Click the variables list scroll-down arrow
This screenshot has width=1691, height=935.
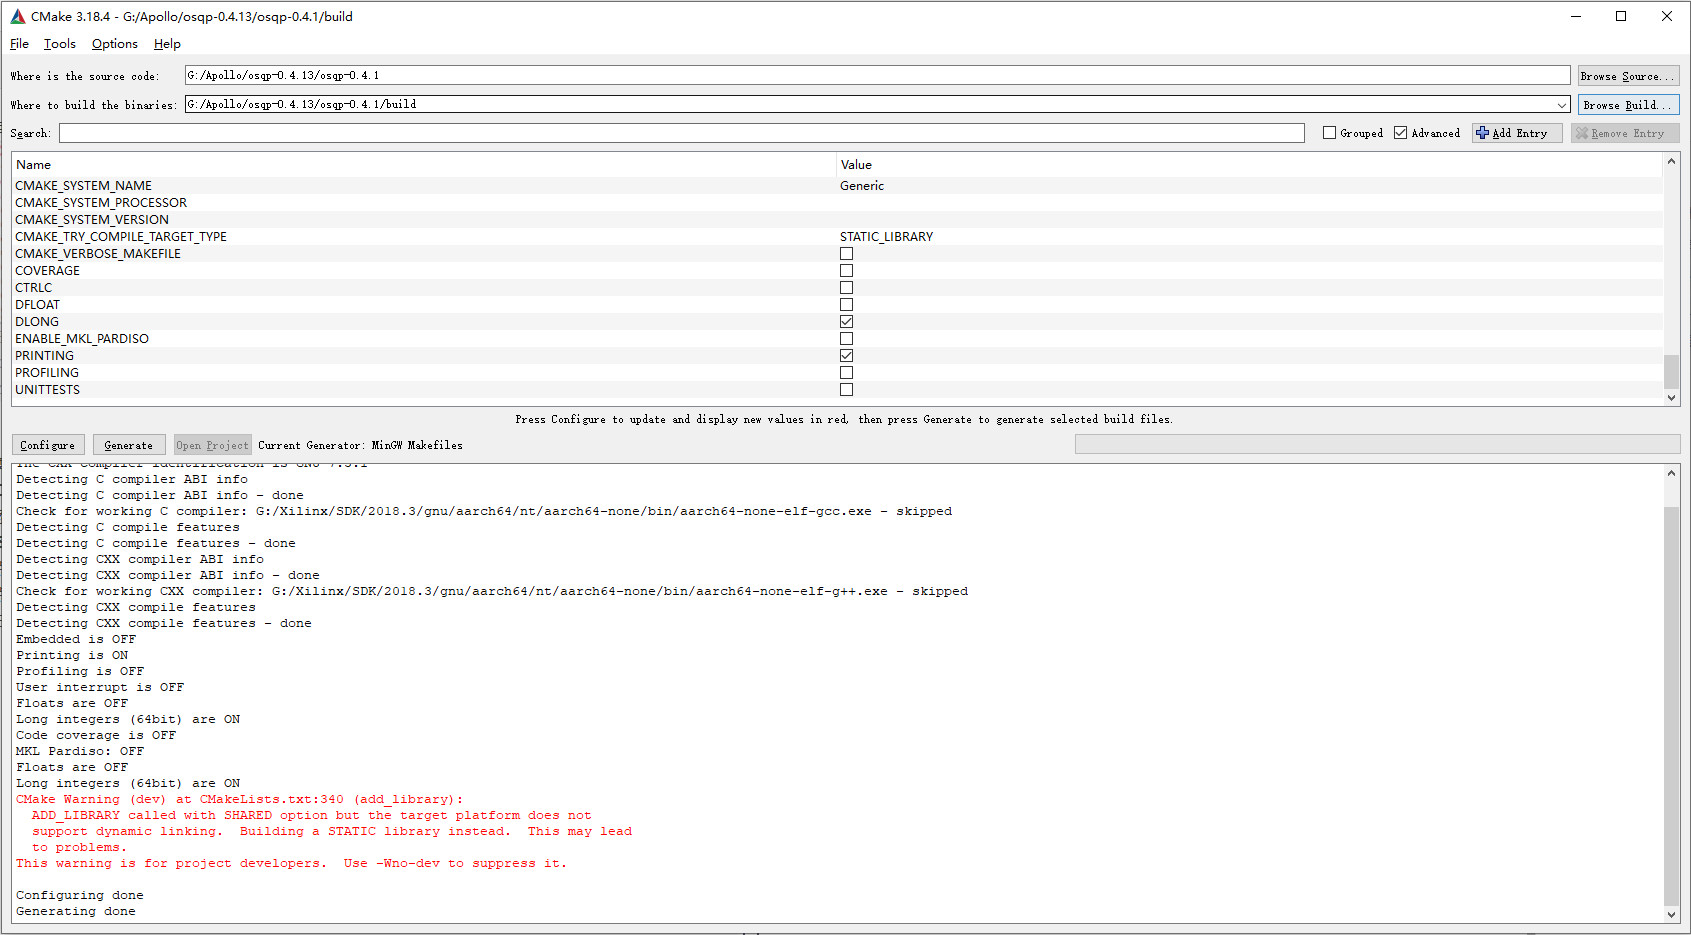(x=1671, y=398)
